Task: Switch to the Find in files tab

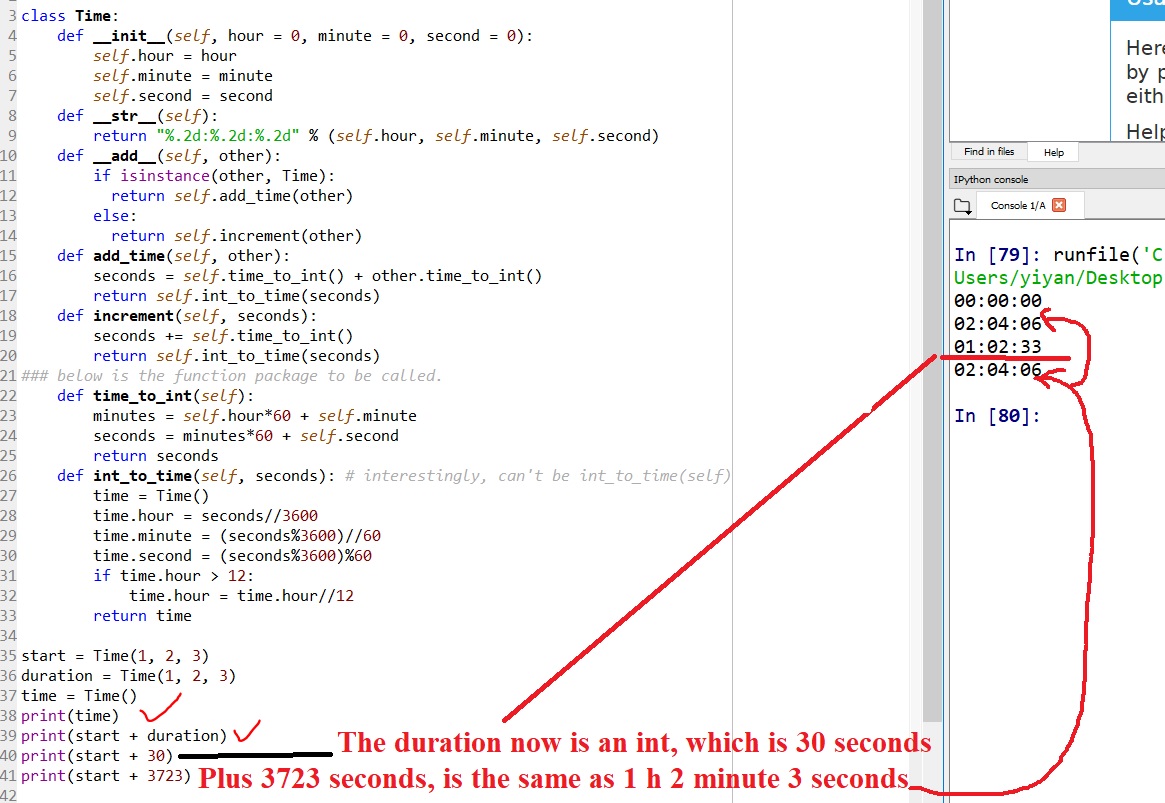Action: 988,152
